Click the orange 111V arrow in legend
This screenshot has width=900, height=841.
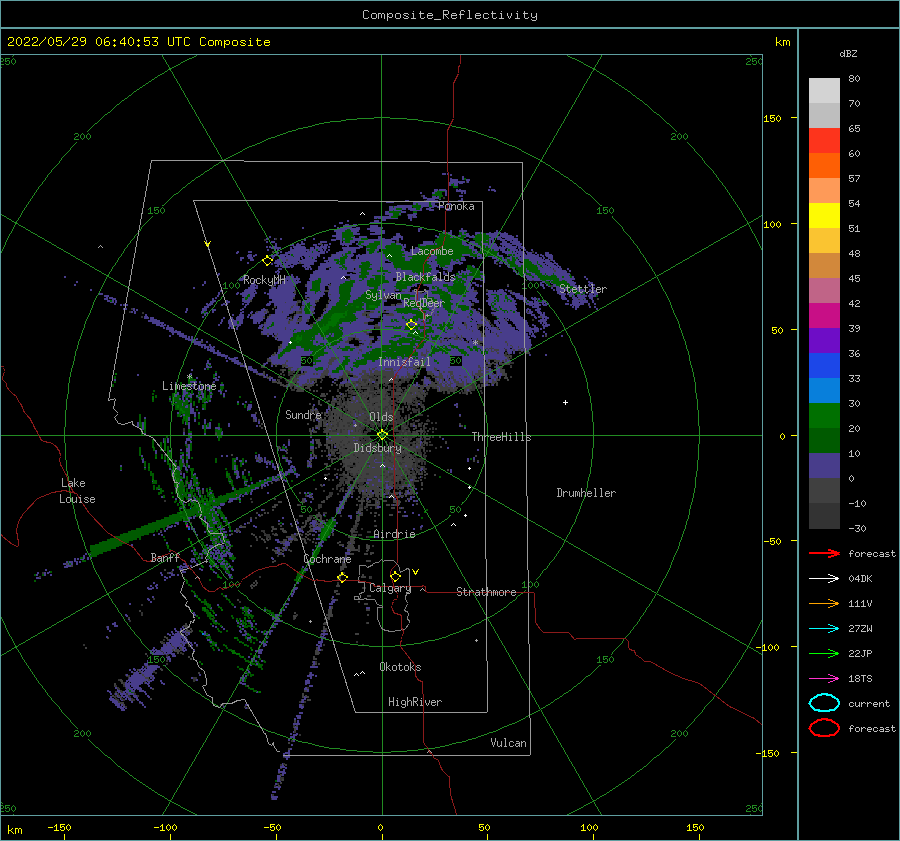[x=824, y=603]
